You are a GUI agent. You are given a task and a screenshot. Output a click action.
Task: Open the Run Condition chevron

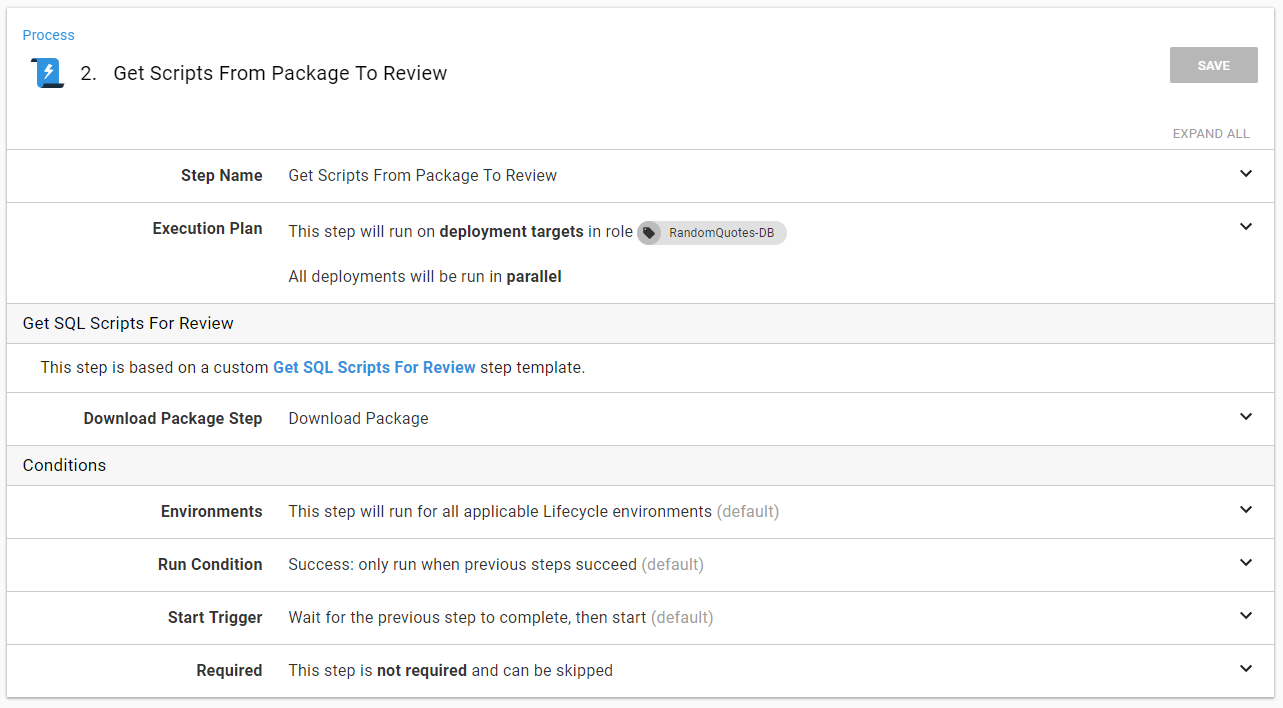1245,563
